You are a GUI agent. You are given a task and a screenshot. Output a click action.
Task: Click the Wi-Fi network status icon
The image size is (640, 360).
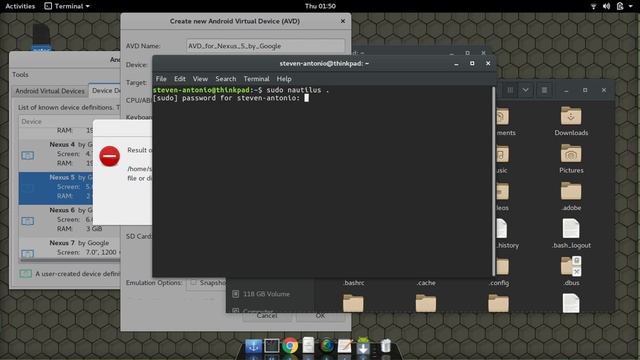click(x=593, y=6)
